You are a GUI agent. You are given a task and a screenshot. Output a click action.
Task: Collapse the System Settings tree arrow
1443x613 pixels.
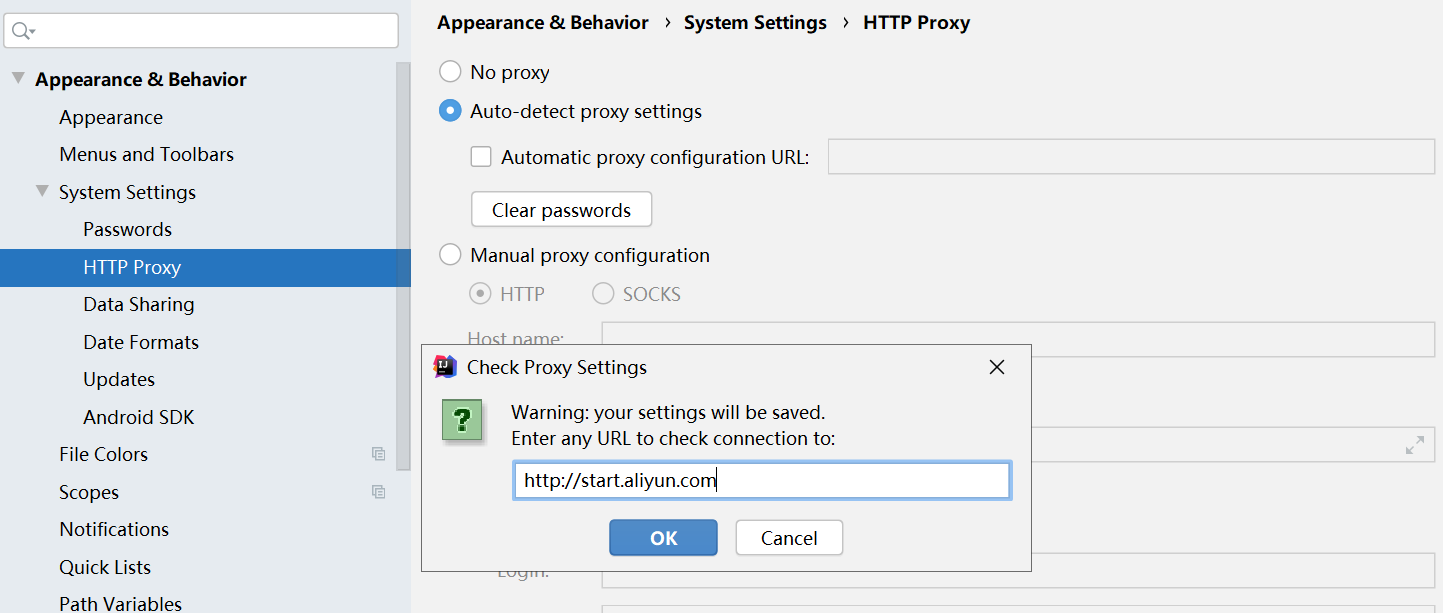tap(42, 191)
